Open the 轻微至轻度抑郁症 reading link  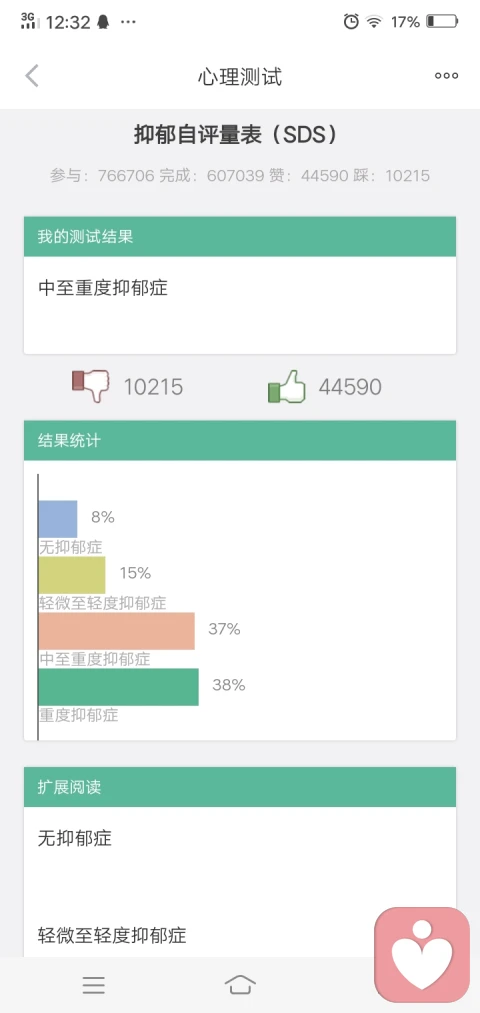pyautogui.click(x=112, y=935)
